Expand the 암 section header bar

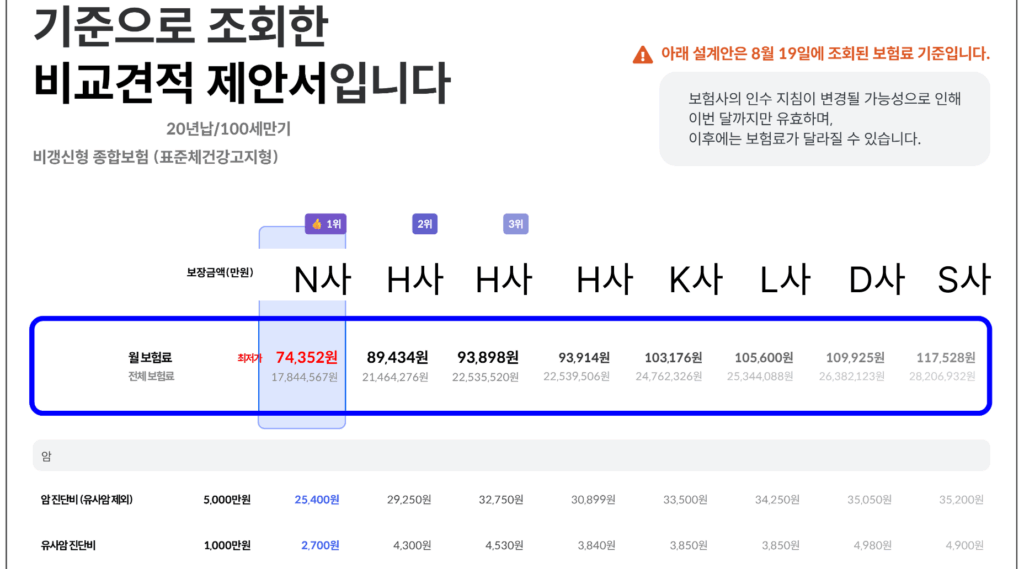click(x=511, y=455)
